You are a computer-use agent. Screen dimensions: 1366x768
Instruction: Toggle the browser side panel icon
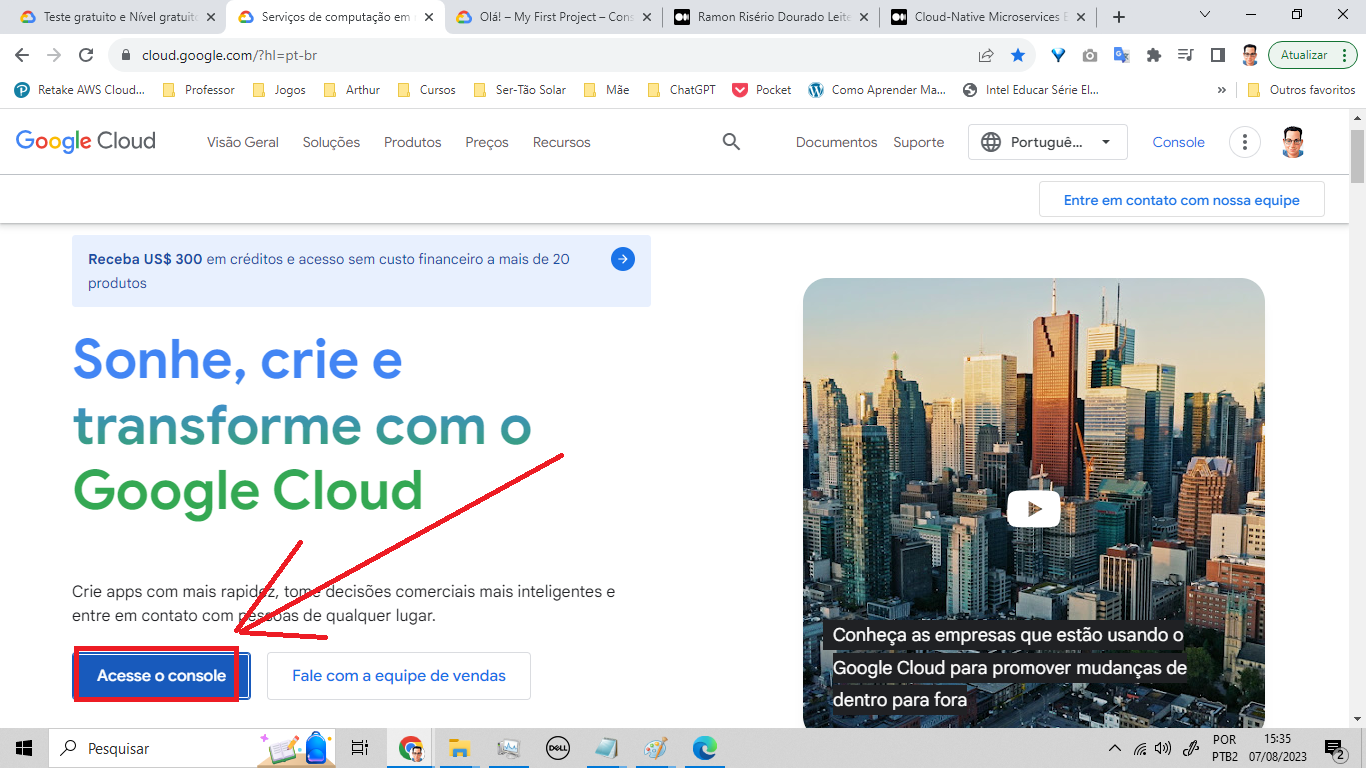(x=1218, y=55)
